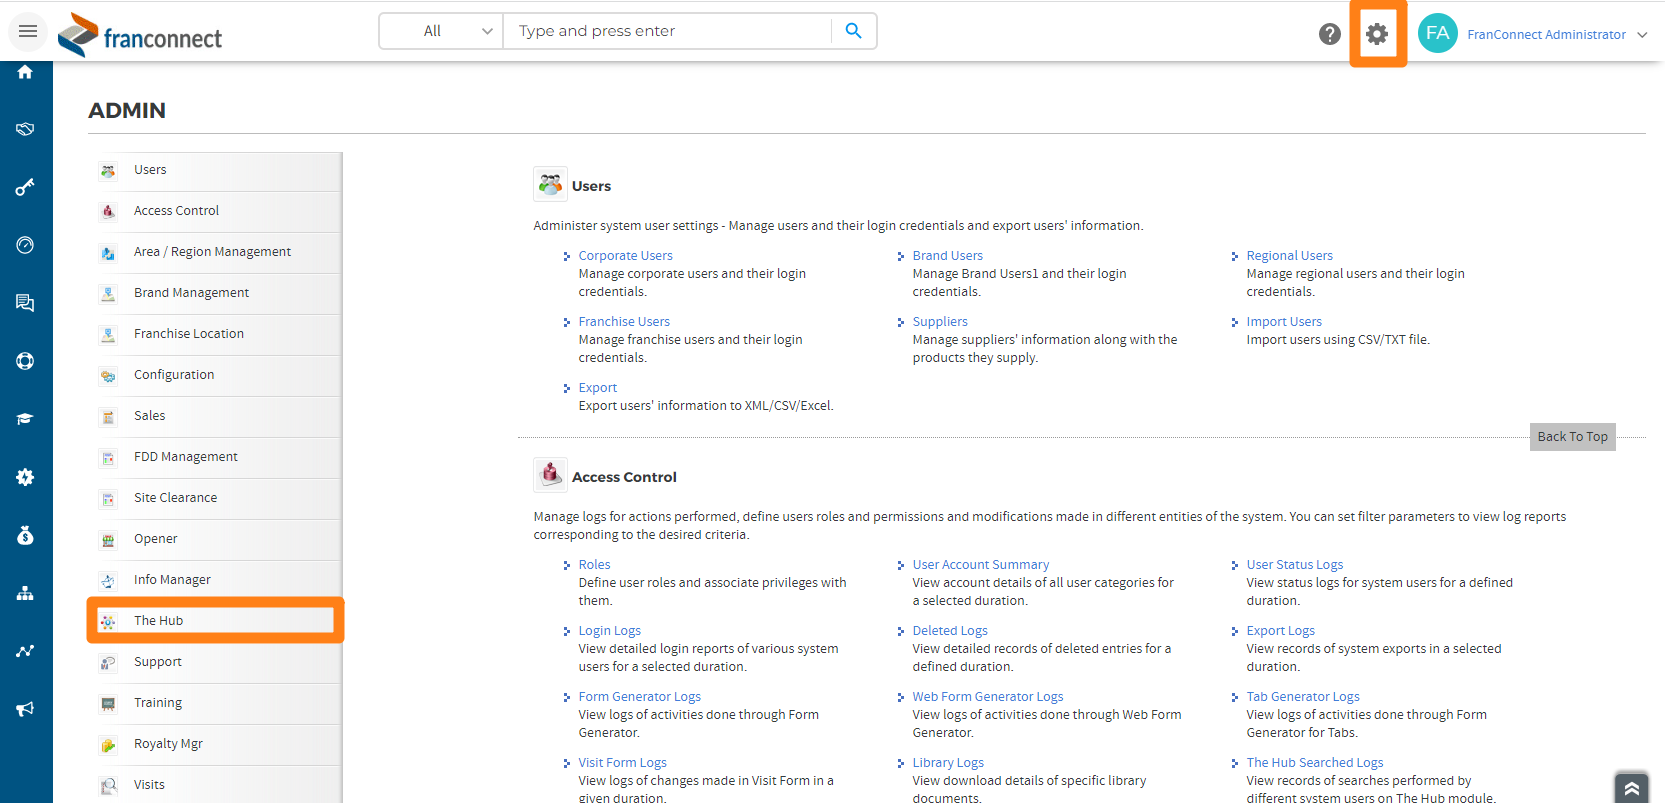Viewport: 1665px width, 803px height.
Task: Open the User Account Summary link
Action: [980, 565]
